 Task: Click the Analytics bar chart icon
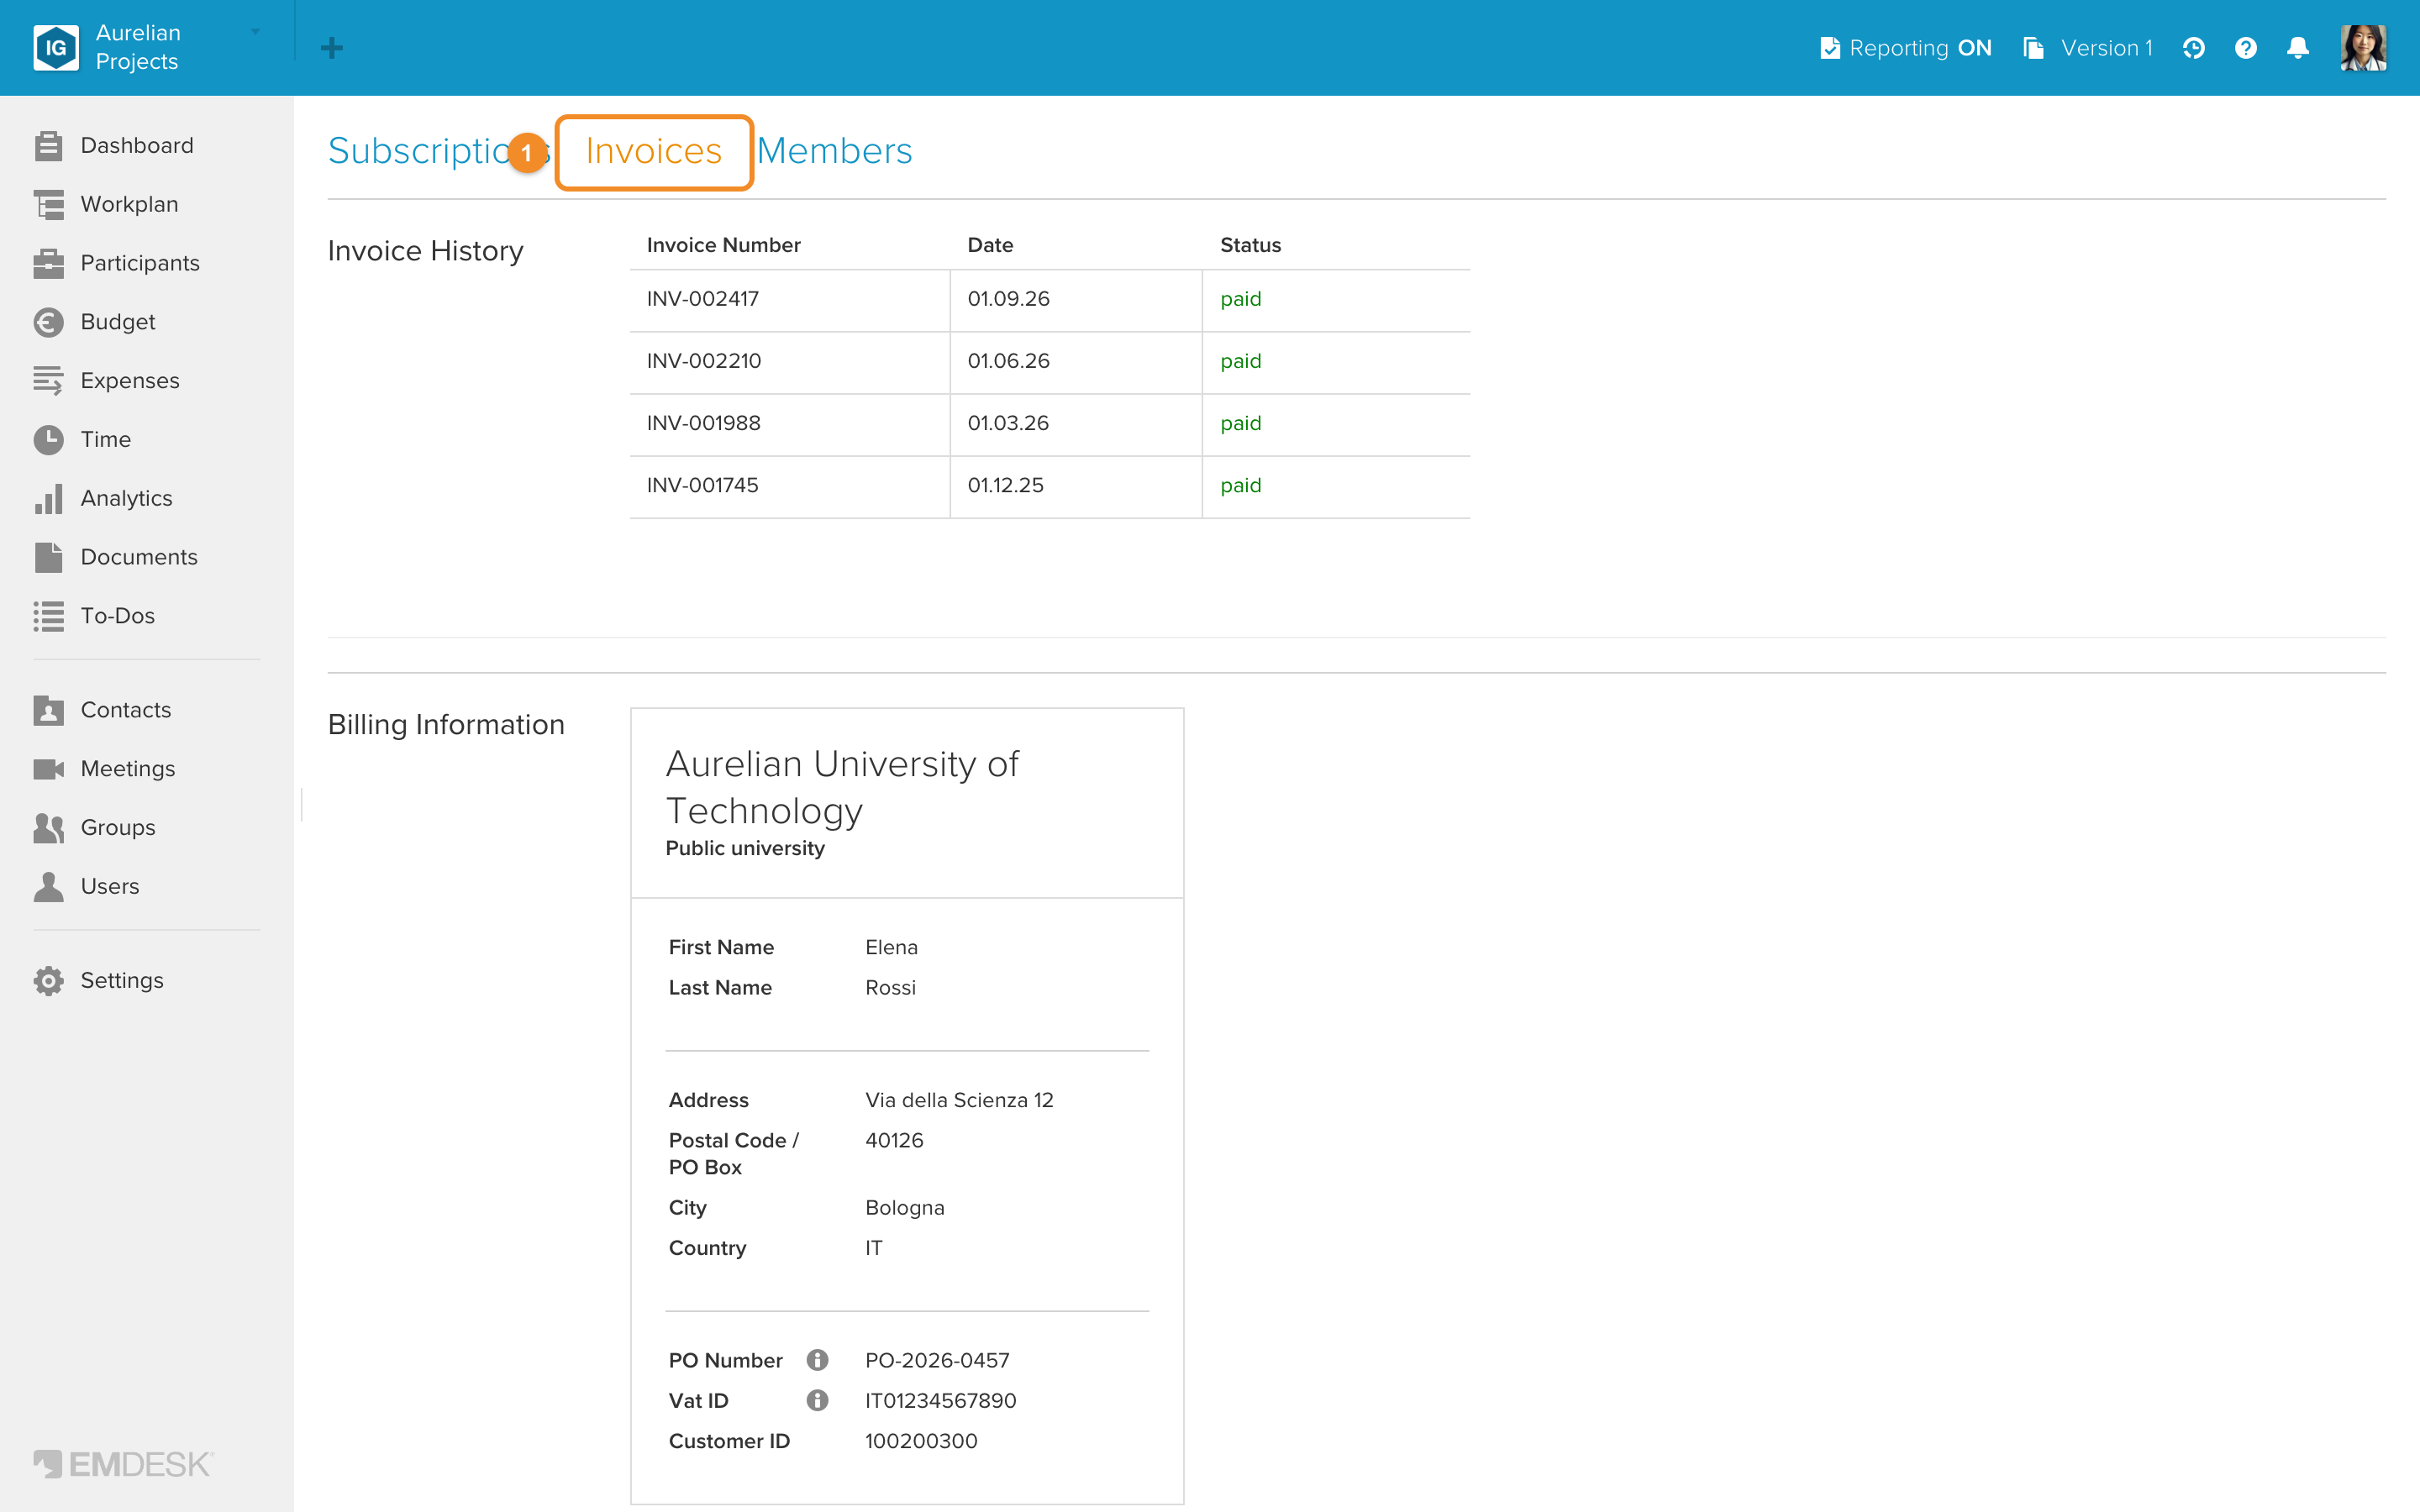coord(48,498)
